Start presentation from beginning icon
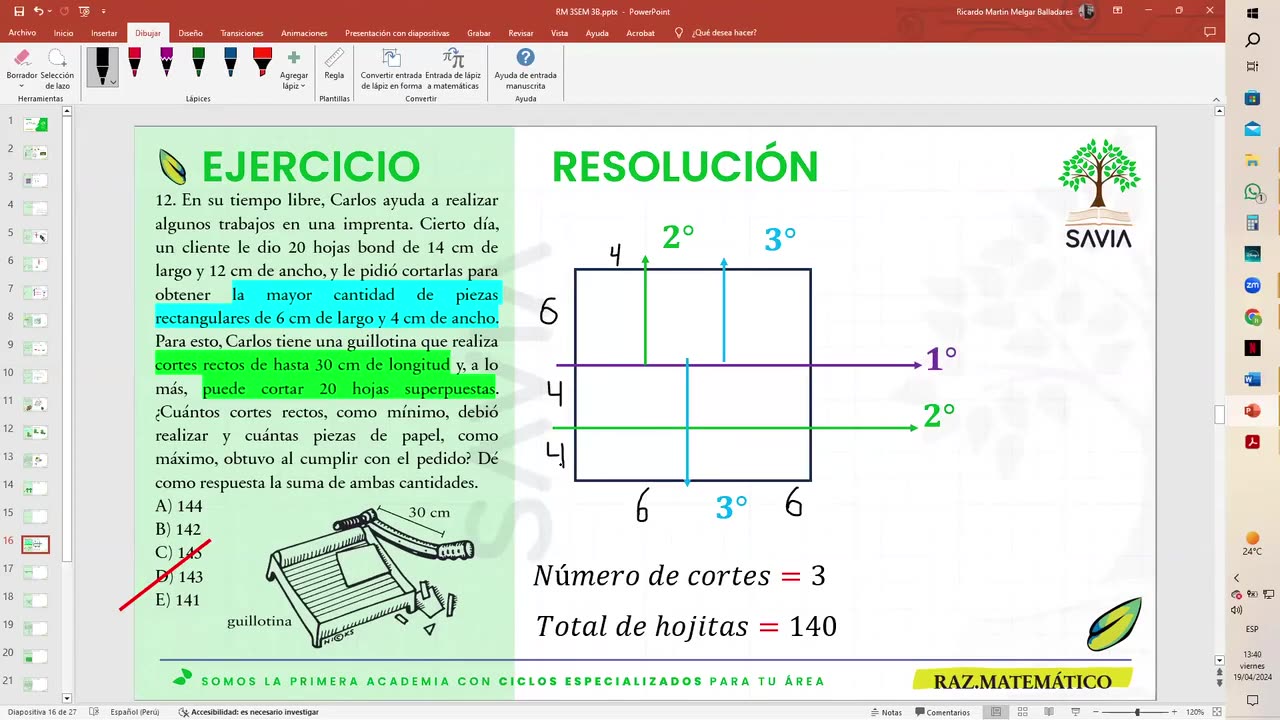 coord(85,11)
